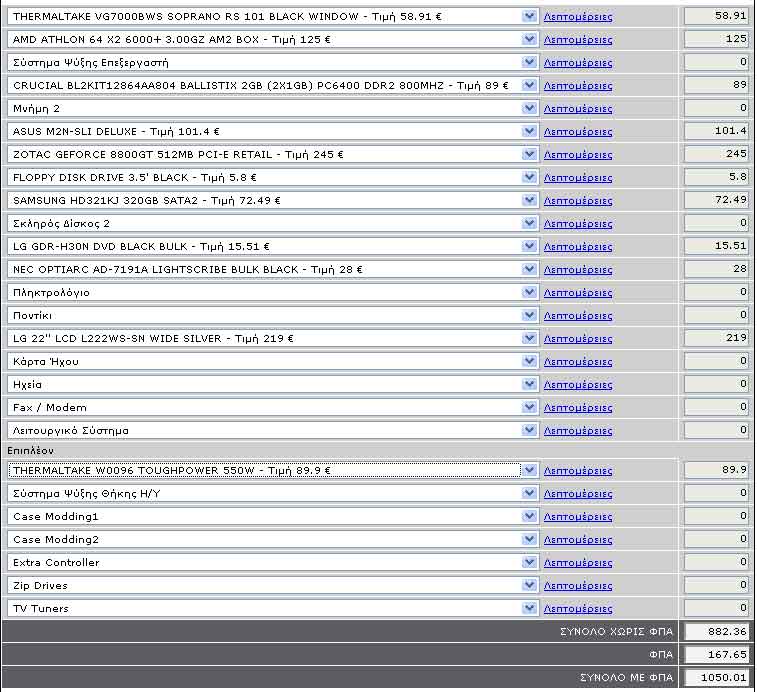View Λεπτομέρειες for AMD ATHLON 64 X2
Image resolution: width=757 pixels, height=692 pixels.
click(x=578, y=40)
